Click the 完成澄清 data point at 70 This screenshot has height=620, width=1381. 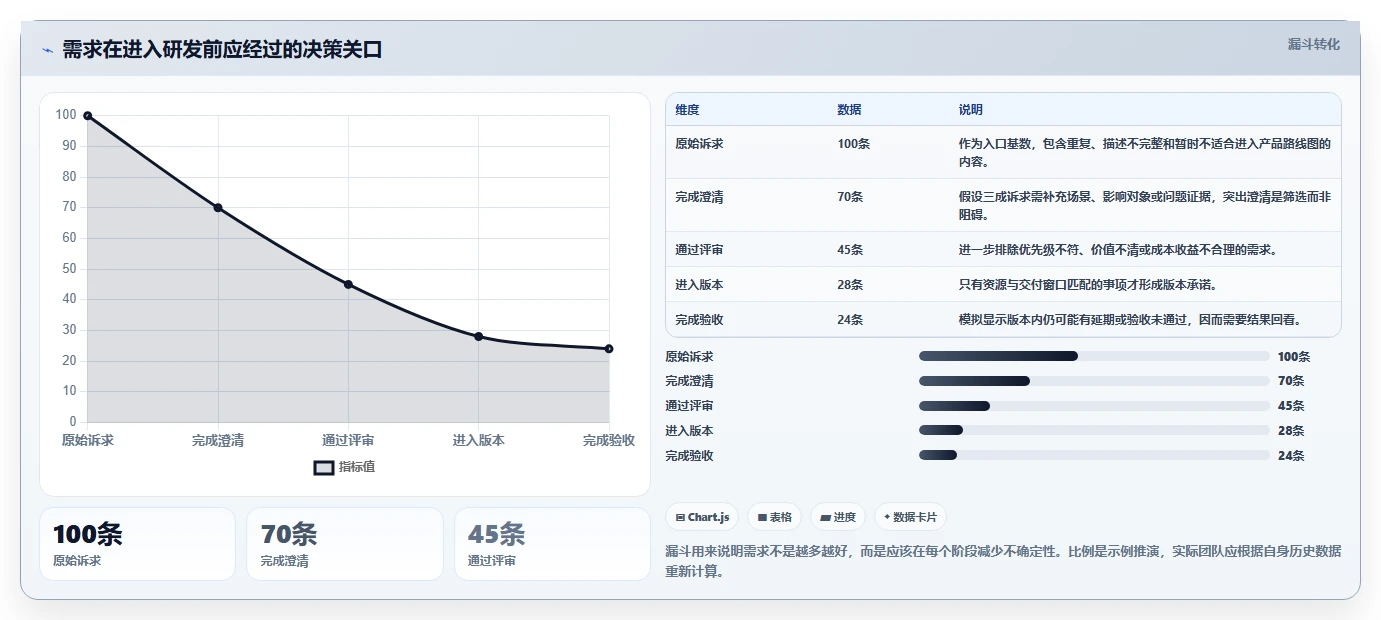(x=218, y=208)
